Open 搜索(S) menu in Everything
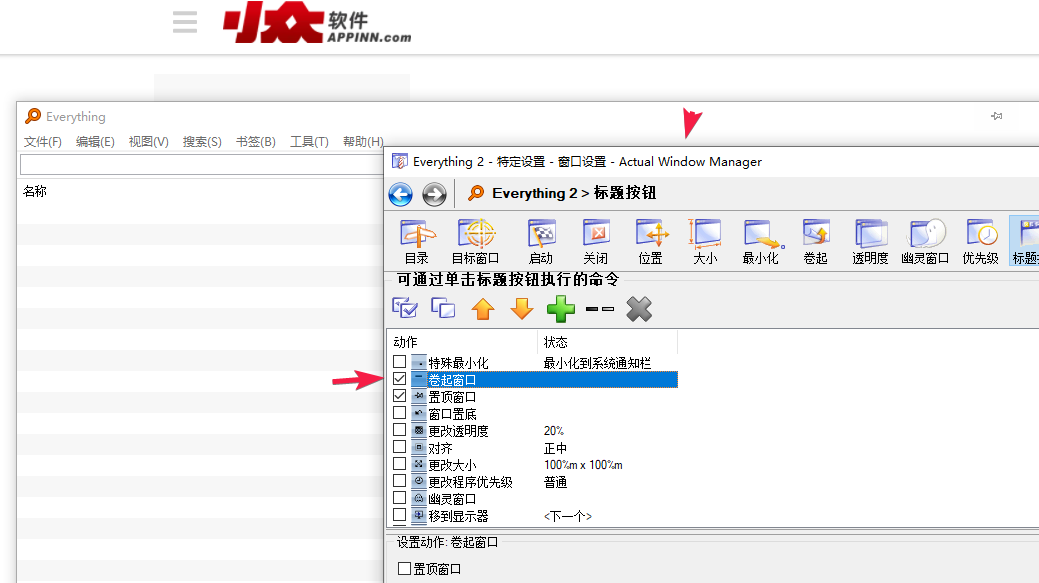 tap(202, 142)
